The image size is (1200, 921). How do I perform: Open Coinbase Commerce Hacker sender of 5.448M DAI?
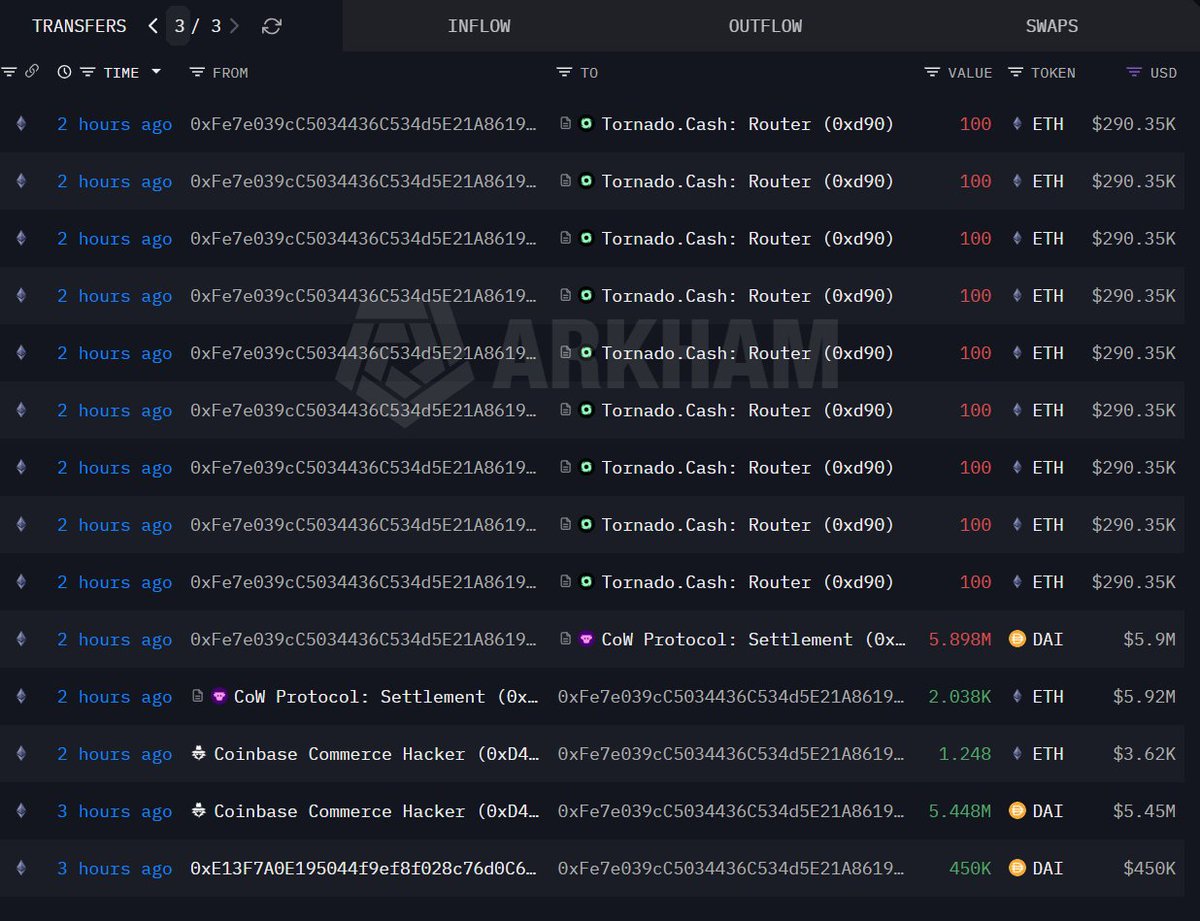pyautogui.click(x=376, y=811)
